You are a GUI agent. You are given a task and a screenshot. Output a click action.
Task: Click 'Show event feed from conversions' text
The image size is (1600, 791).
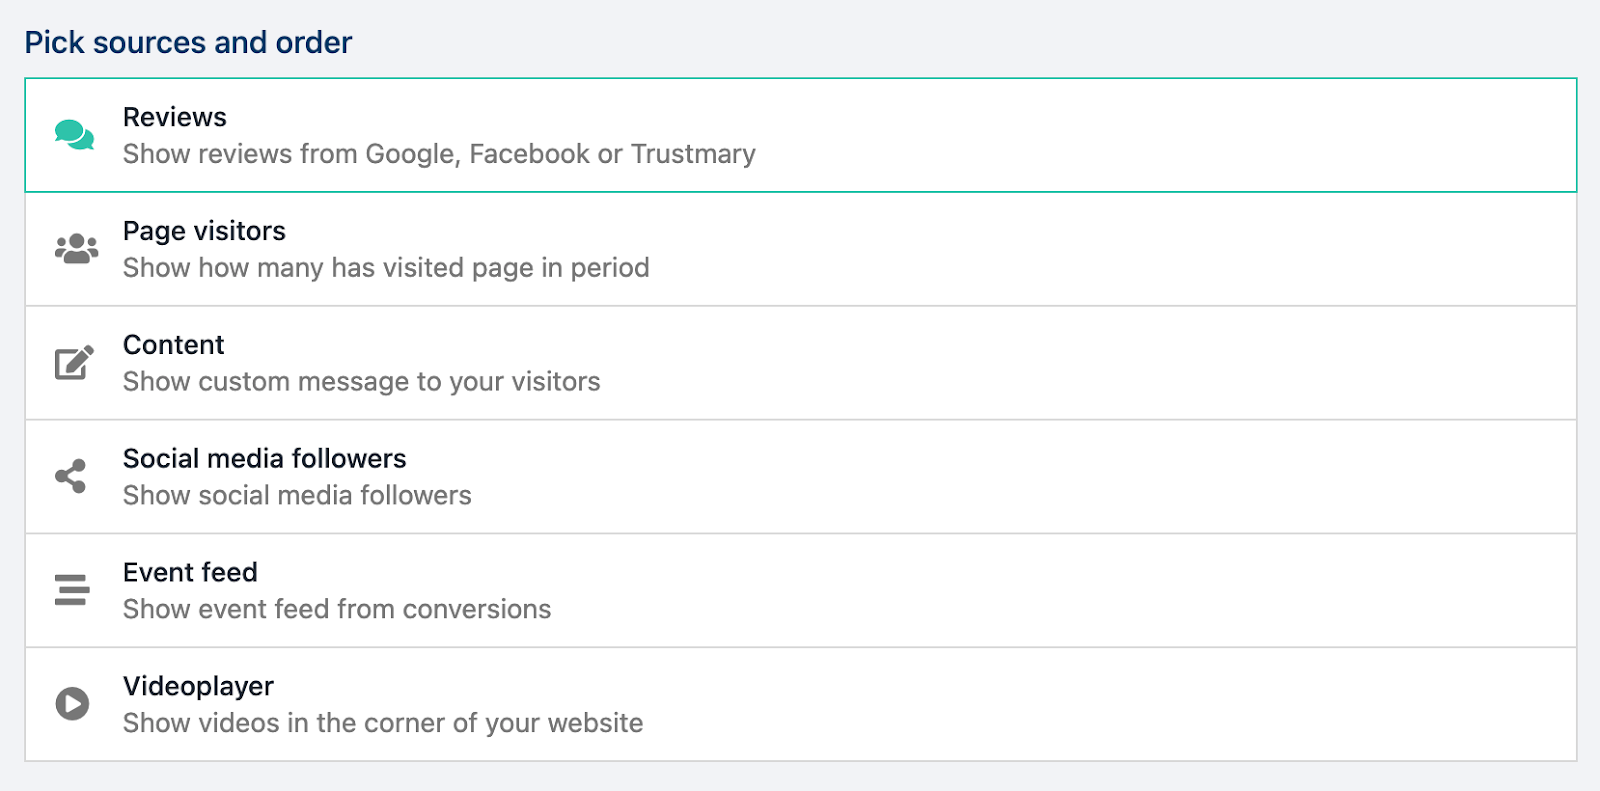point(337,610)
